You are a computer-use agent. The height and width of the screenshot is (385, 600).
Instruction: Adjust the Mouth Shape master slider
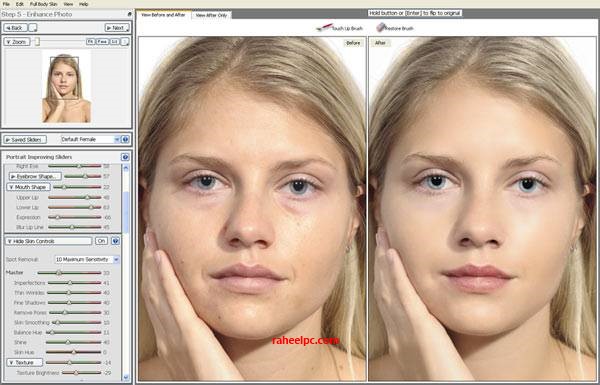(77, 187)
